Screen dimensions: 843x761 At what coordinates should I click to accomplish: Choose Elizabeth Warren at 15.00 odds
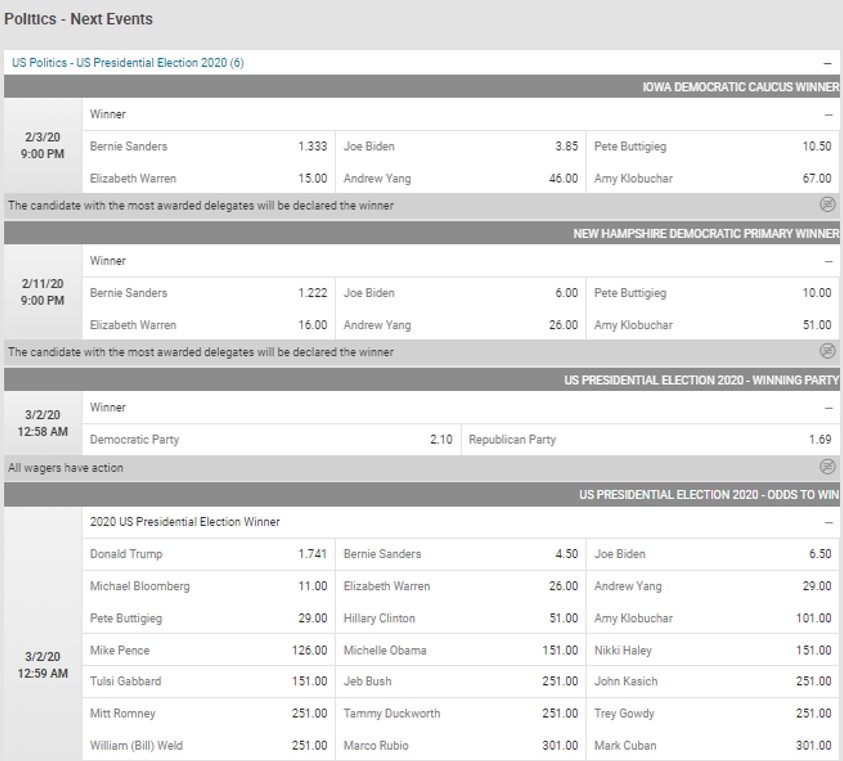point(209,178)
